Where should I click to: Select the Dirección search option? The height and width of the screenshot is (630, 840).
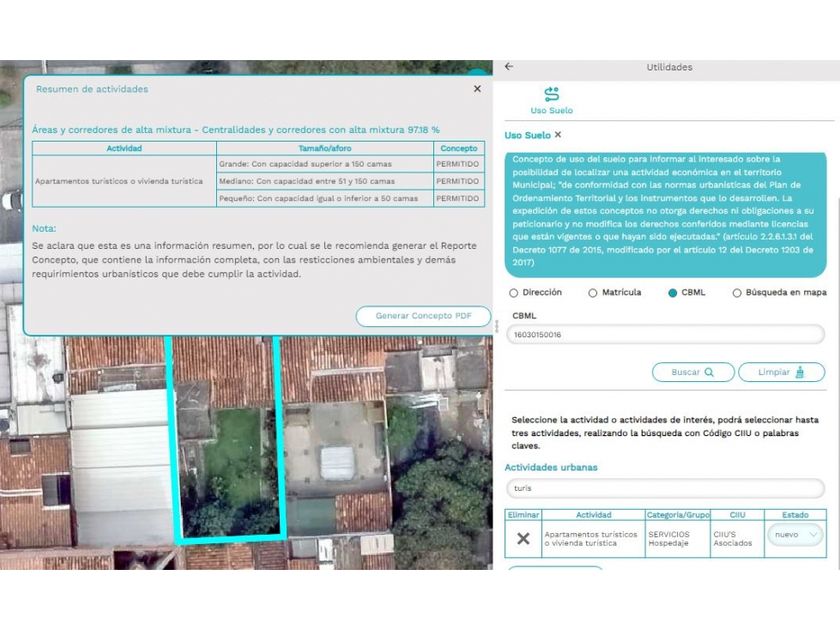point(514,293)
